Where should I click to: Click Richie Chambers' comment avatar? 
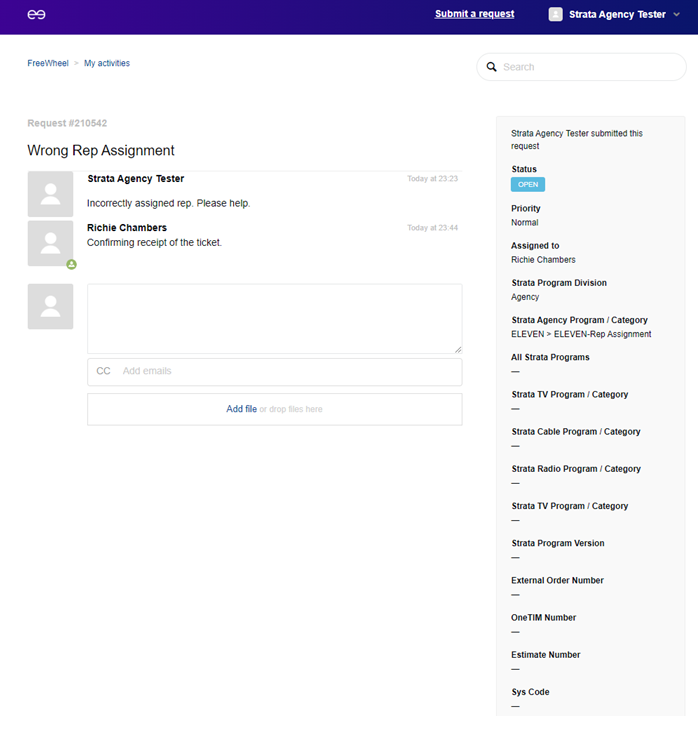coord(50,243)
